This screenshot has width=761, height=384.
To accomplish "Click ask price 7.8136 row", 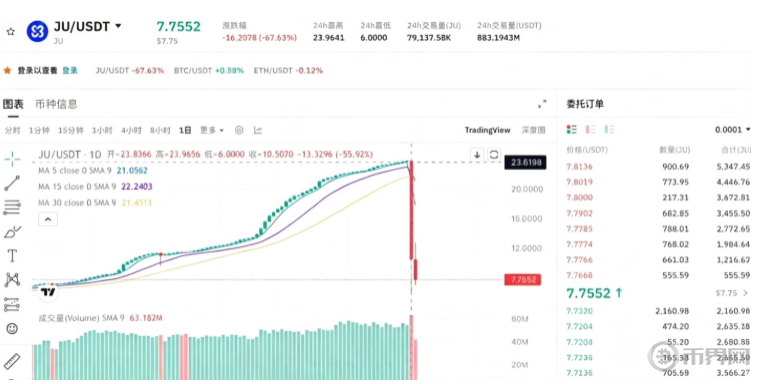I will (x=658, y=167).
